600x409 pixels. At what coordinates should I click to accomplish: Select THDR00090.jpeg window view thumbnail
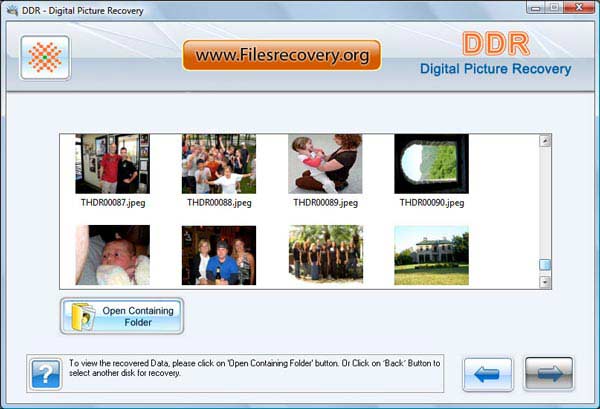coord(432,164)
